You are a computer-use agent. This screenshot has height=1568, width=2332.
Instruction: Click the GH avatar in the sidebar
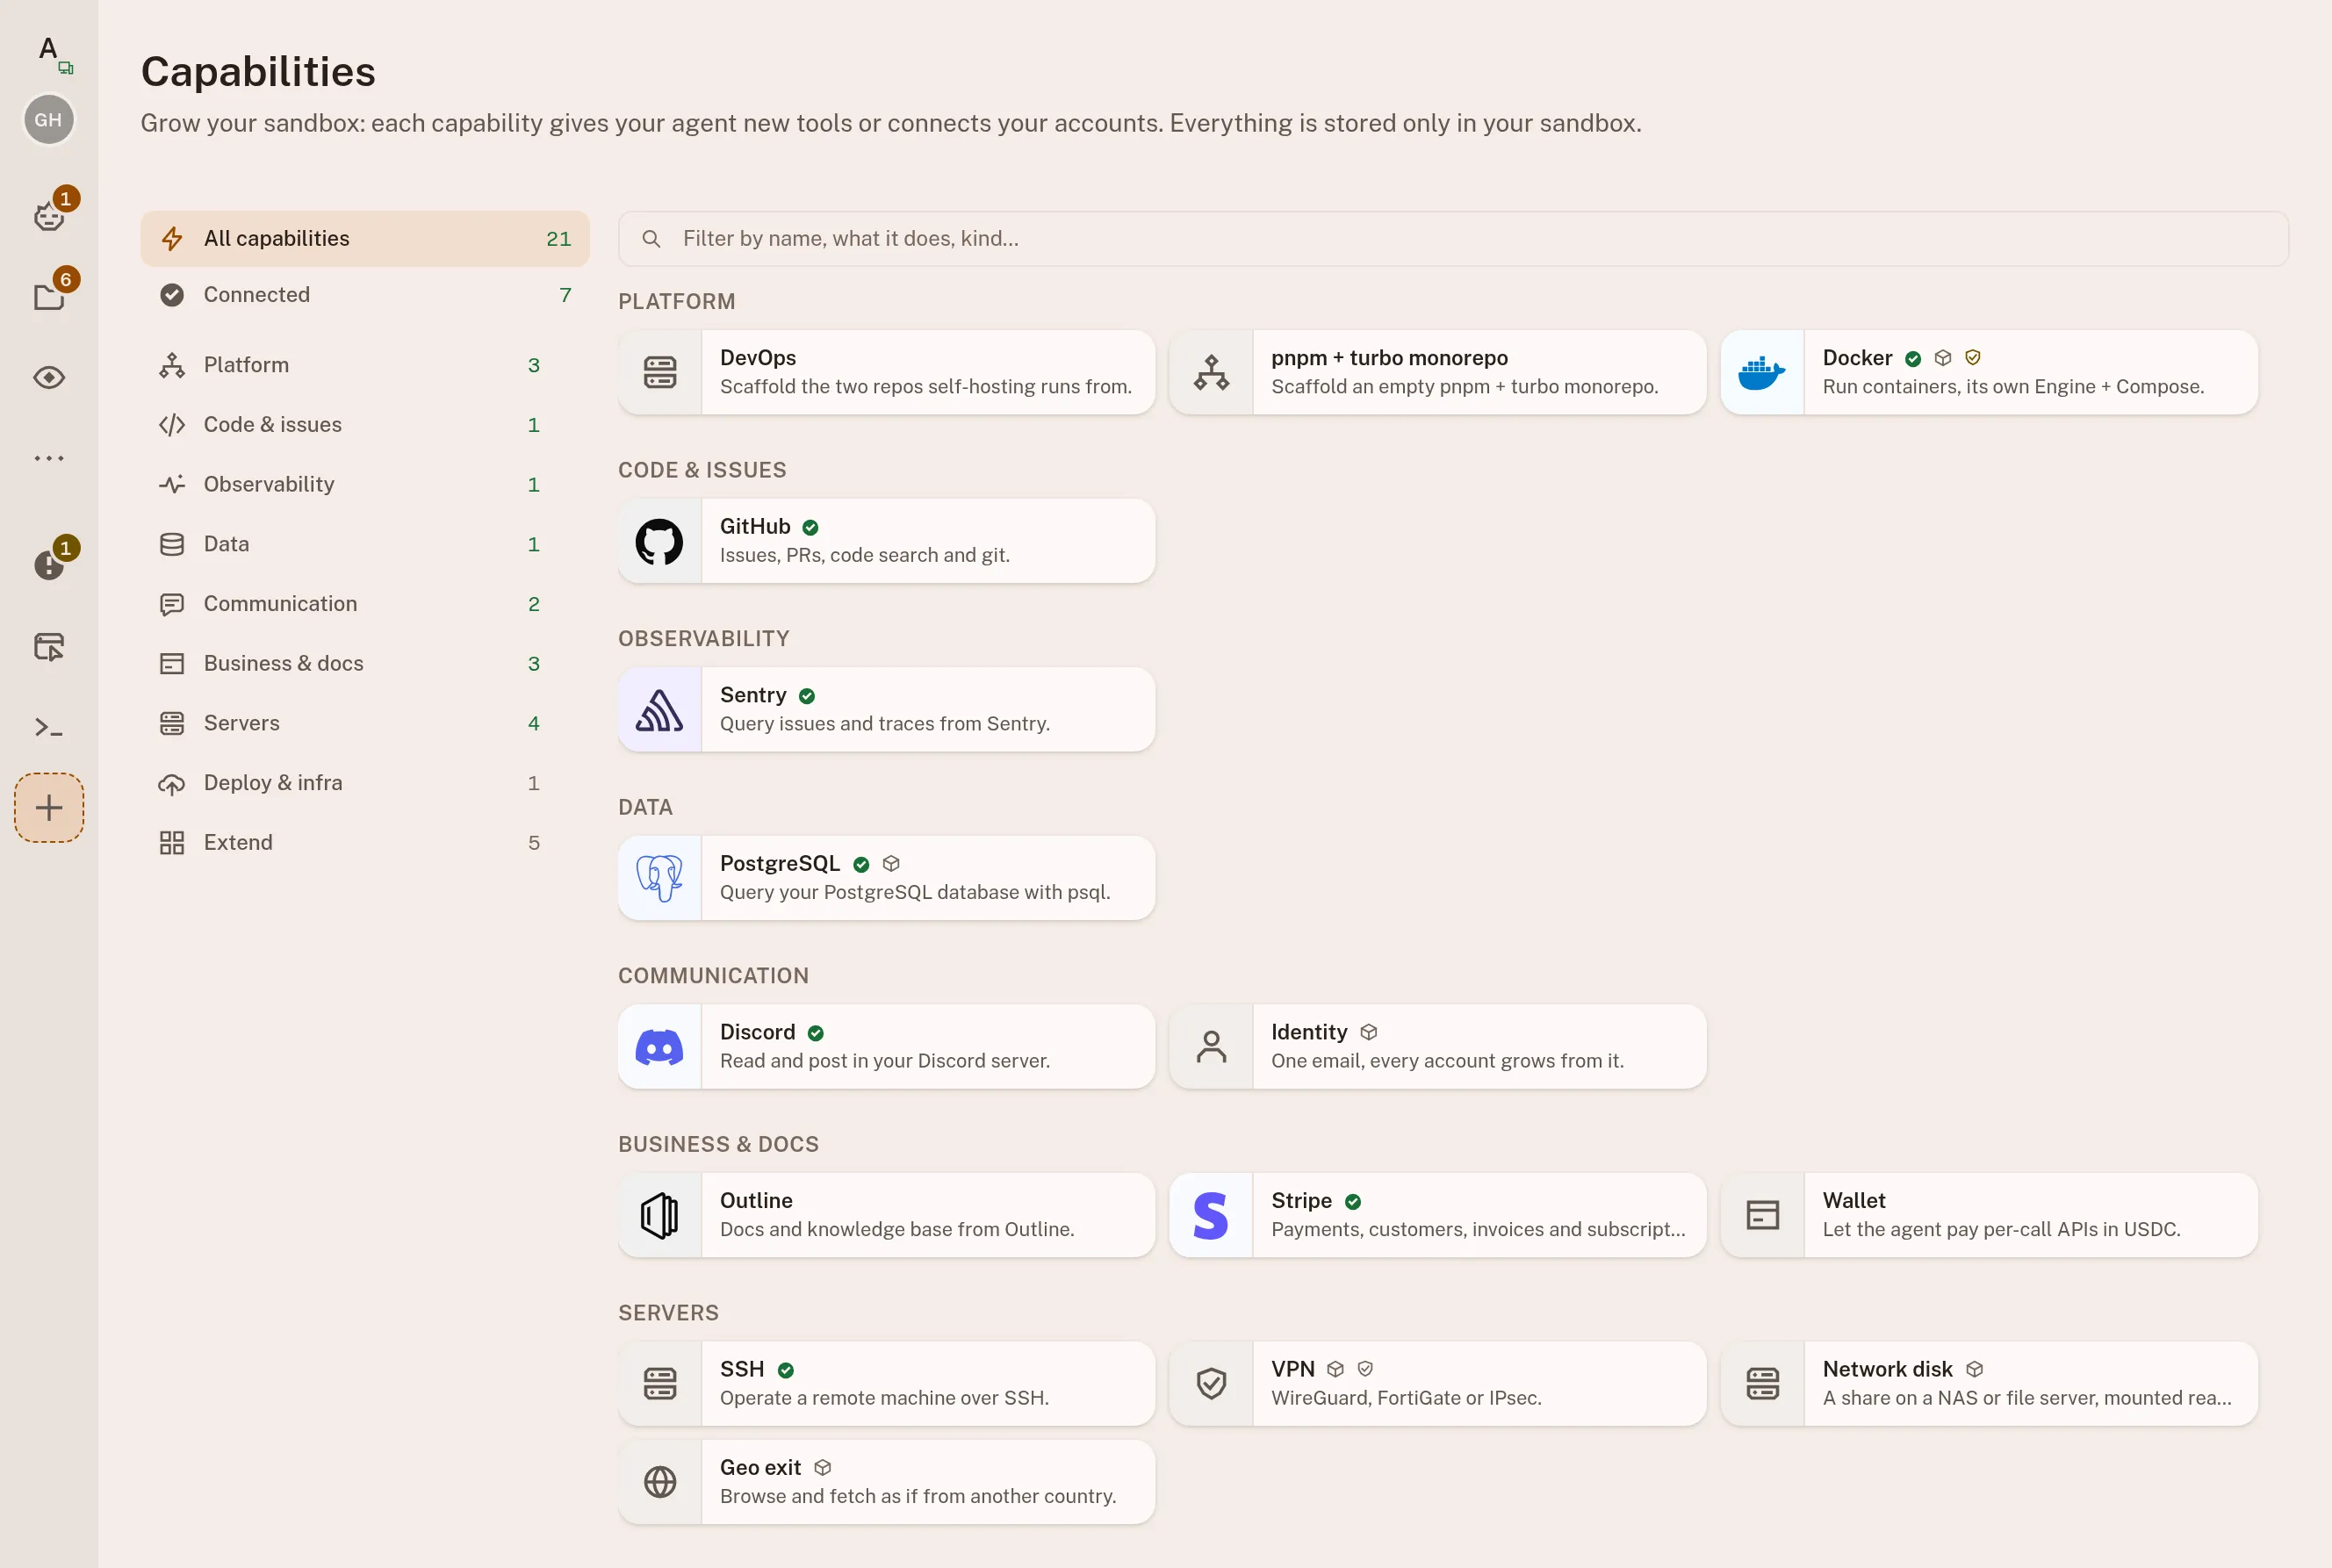[x=48, y=120]
